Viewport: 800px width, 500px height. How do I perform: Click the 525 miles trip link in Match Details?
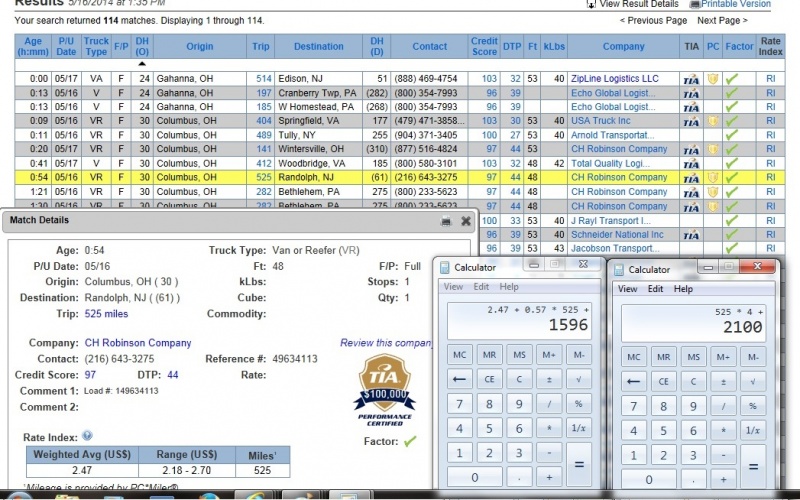106,314
